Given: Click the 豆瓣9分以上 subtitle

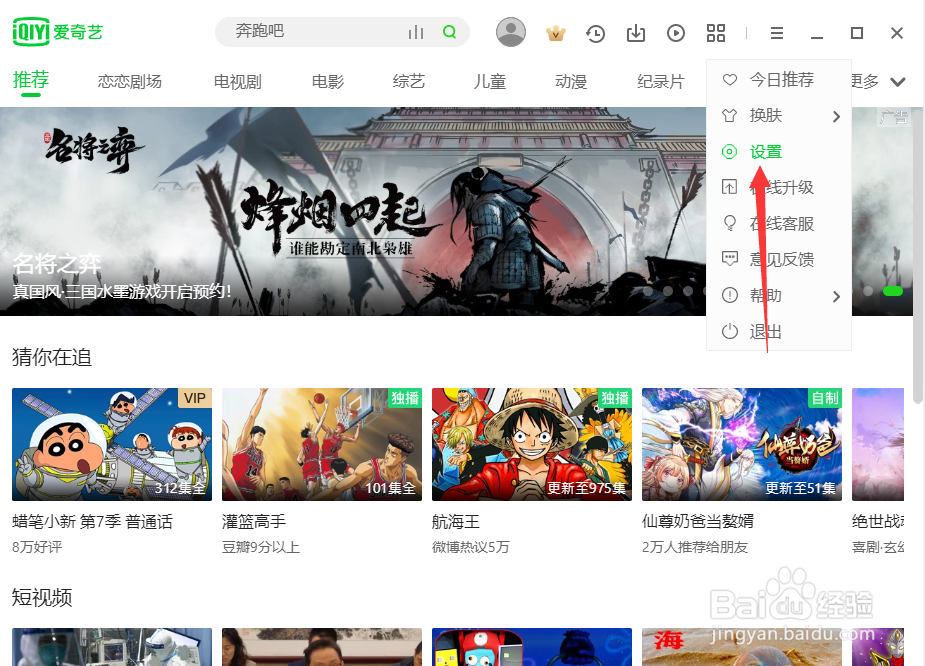Looking at the screenshot, I should [x=261, y=547].
